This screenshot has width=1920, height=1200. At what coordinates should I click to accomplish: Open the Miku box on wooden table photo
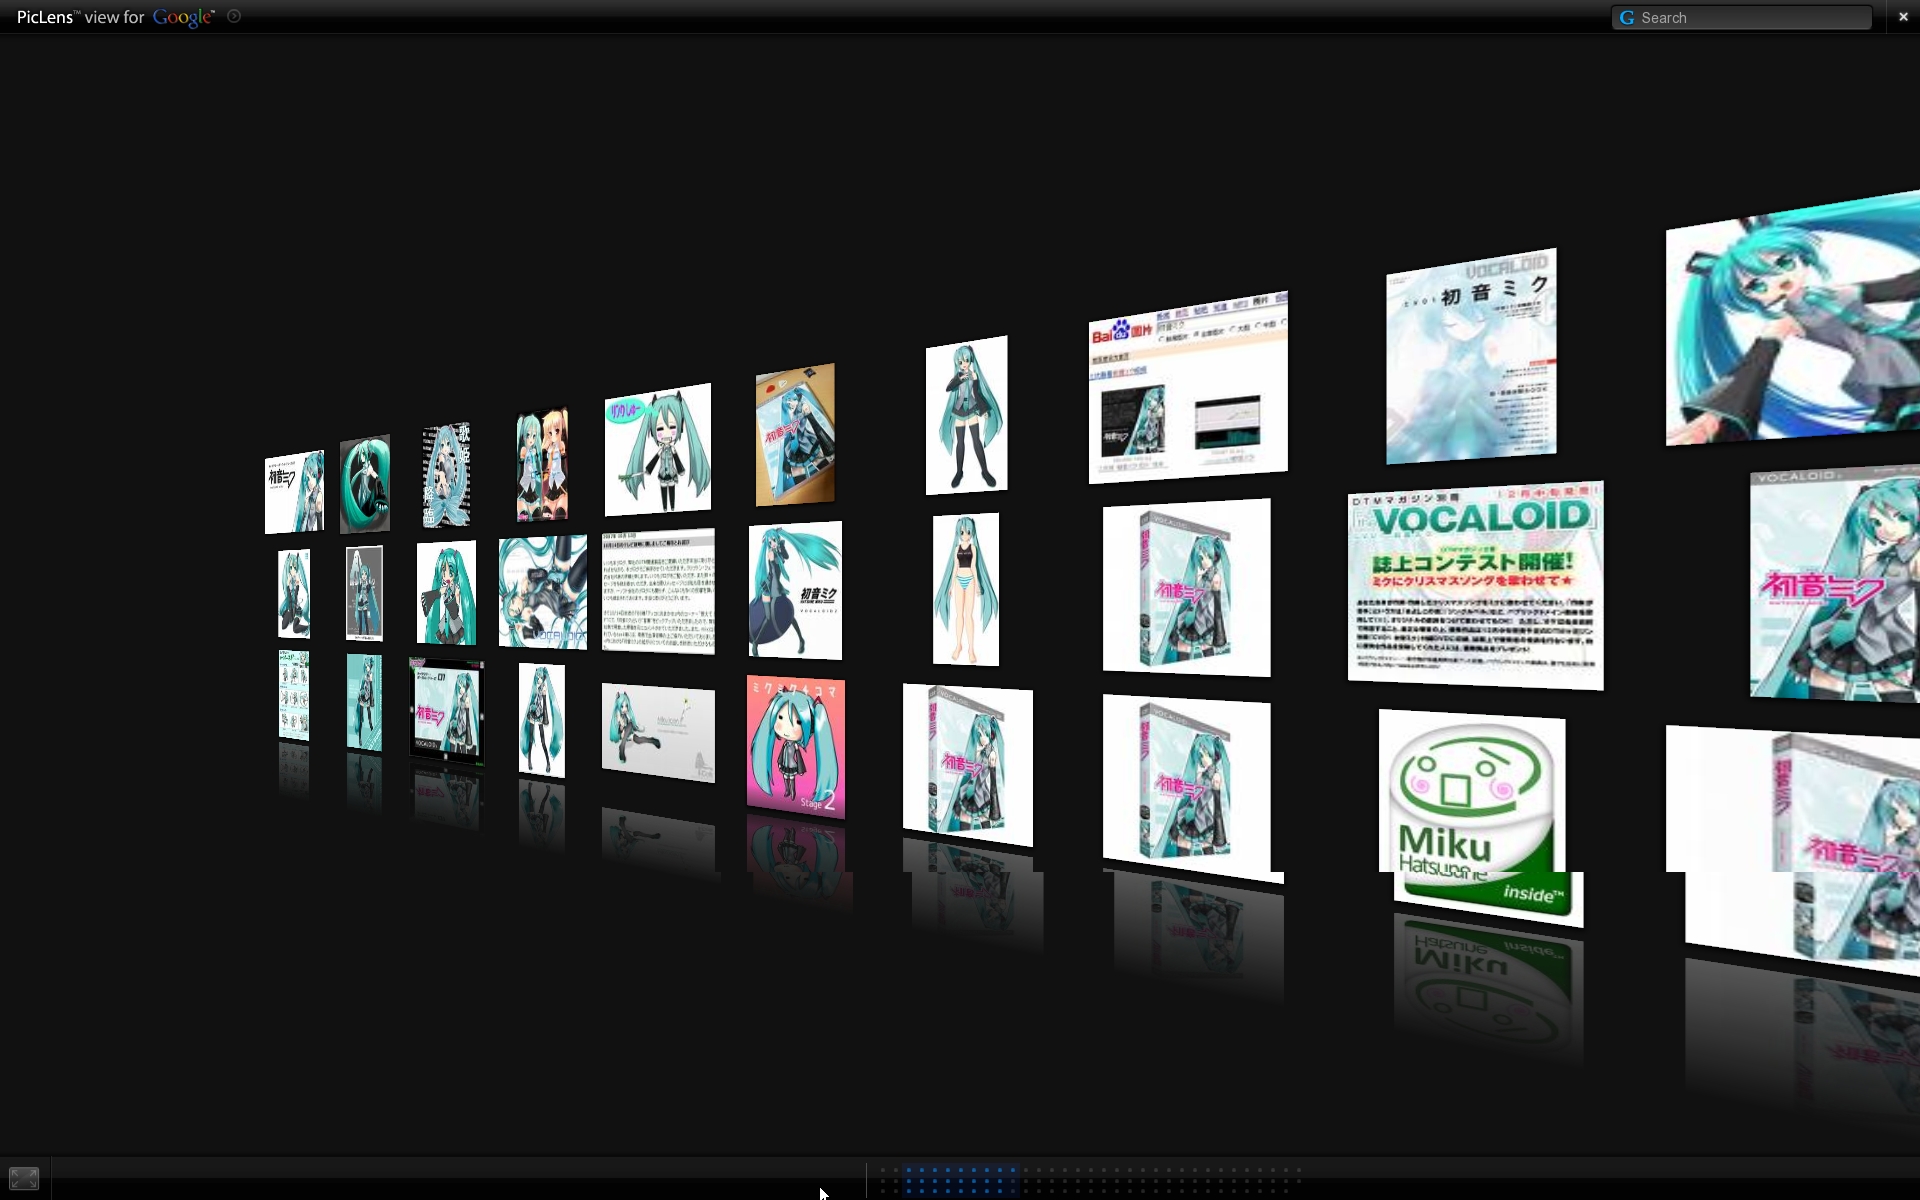tap(795, 435)
